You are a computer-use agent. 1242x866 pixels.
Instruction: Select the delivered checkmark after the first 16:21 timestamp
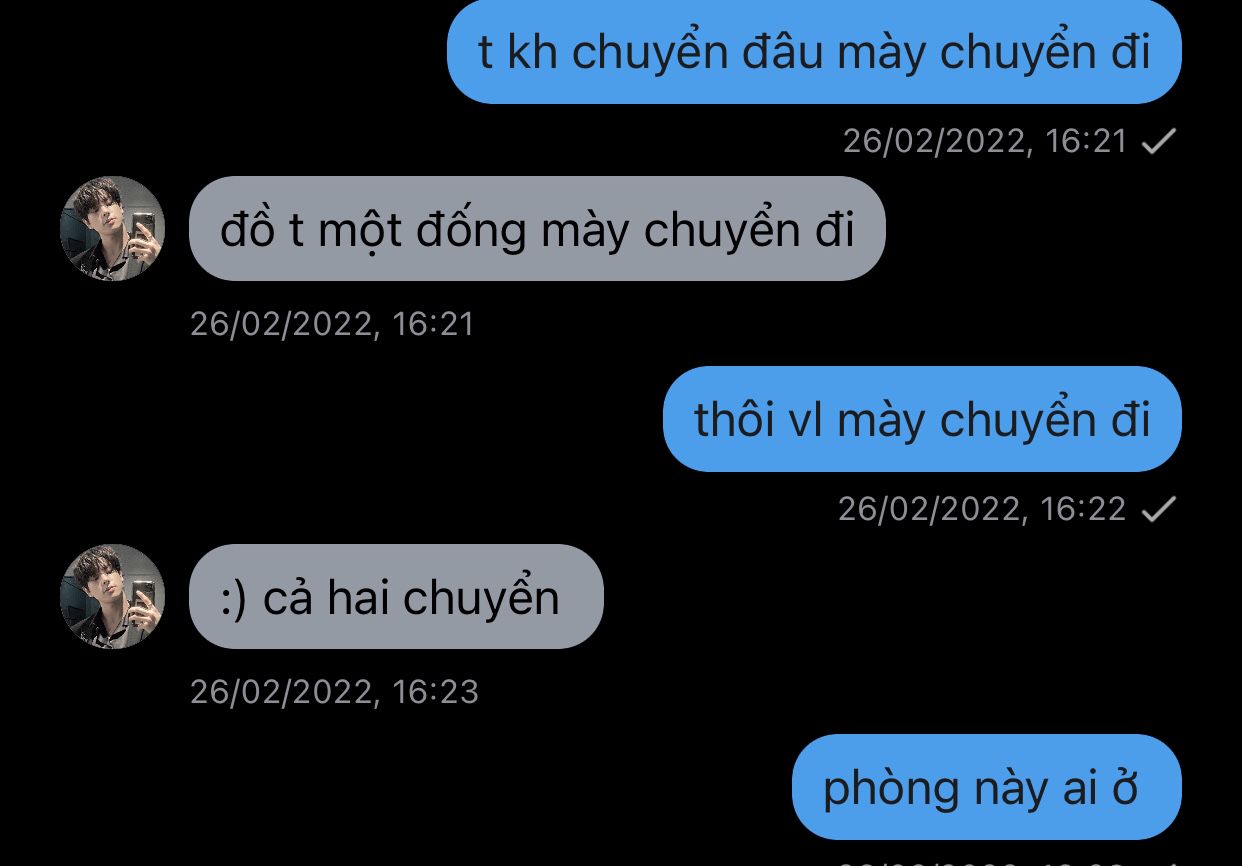click(x=1158, y=141)
